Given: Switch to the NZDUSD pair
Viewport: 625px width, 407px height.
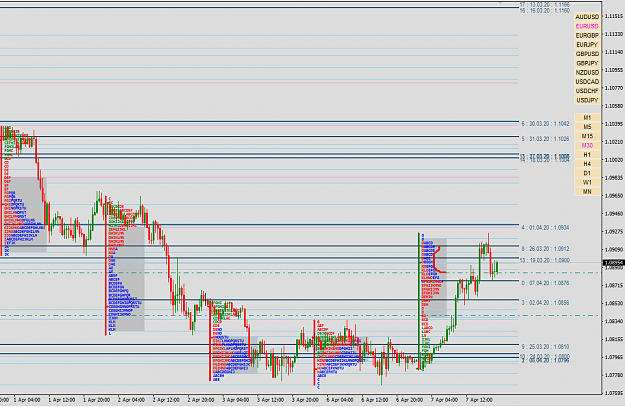Looking at the screenshot, I should tap(587, 72).
